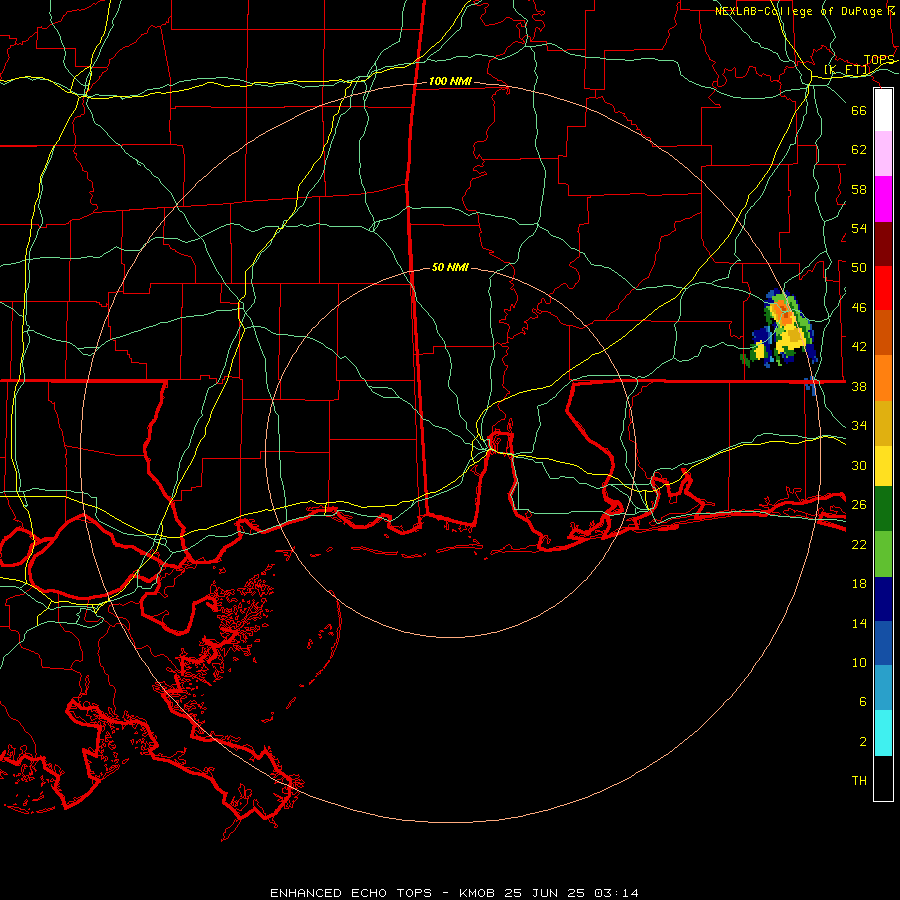Click the '38' legend value
This screenshot has width=900, height=900.
point(859,387)
